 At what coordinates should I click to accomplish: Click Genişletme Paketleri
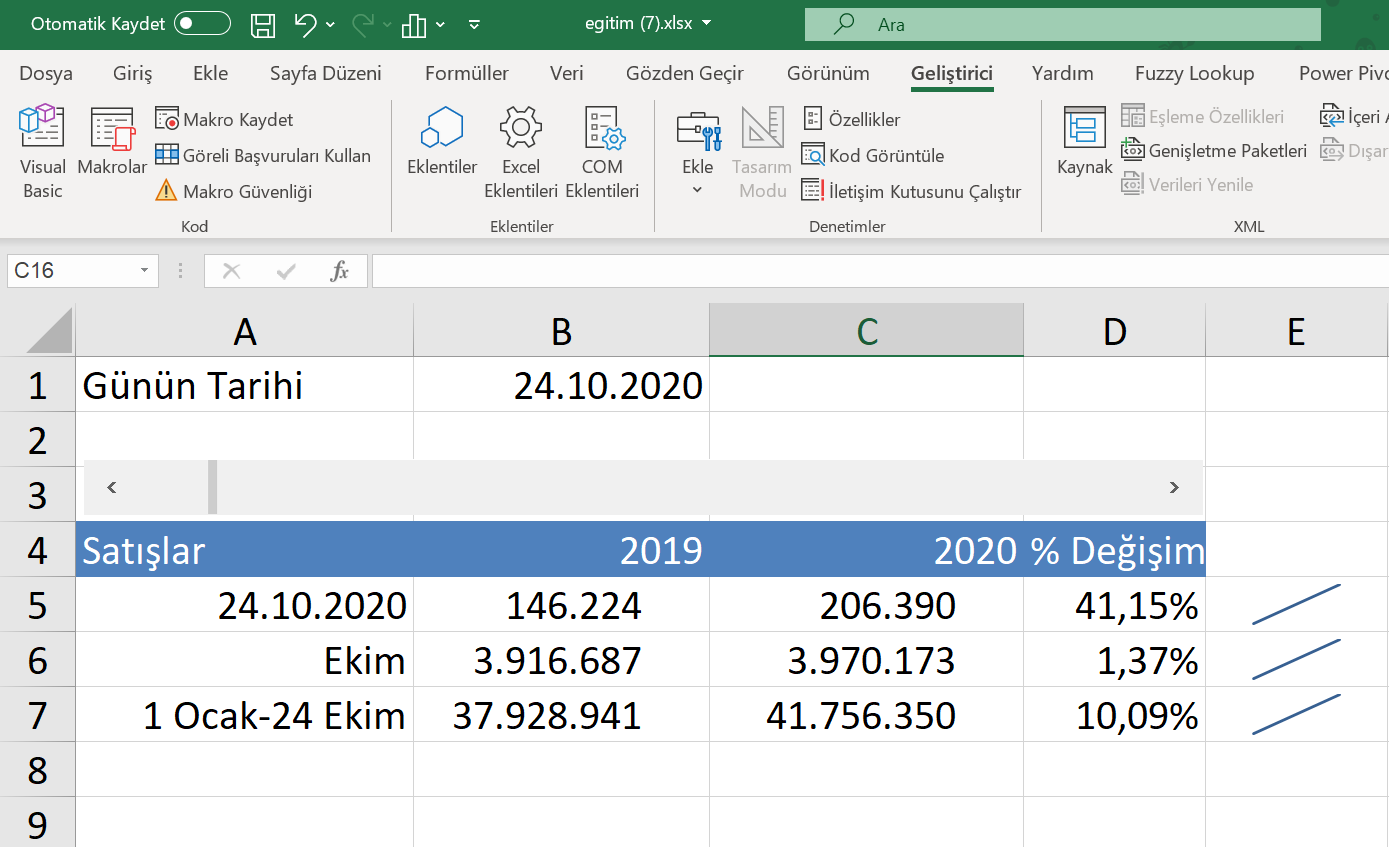click(1214, 151)
